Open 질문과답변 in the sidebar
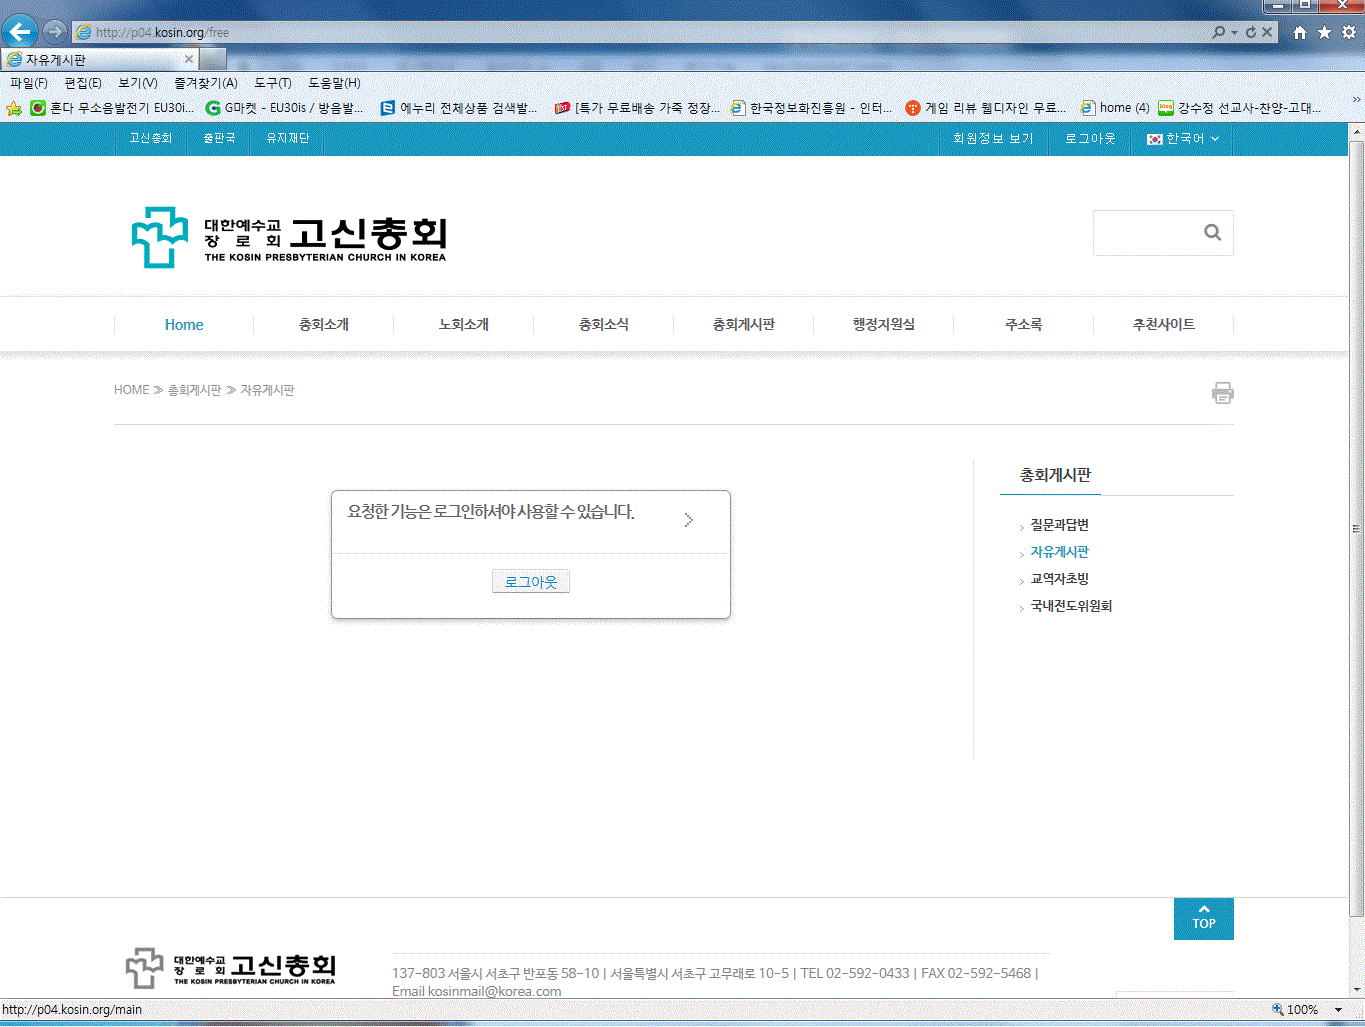This screenshot has width=1365, height=1027. click(1059, 525)
